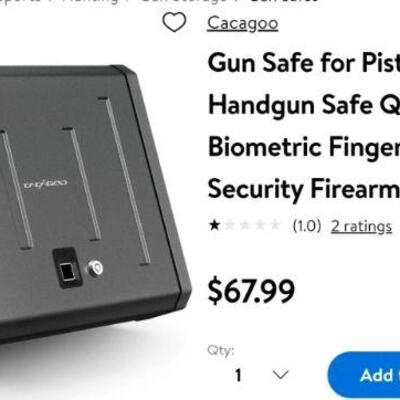Add the gun safe to cart
The image size is (400, 400).
364,375
